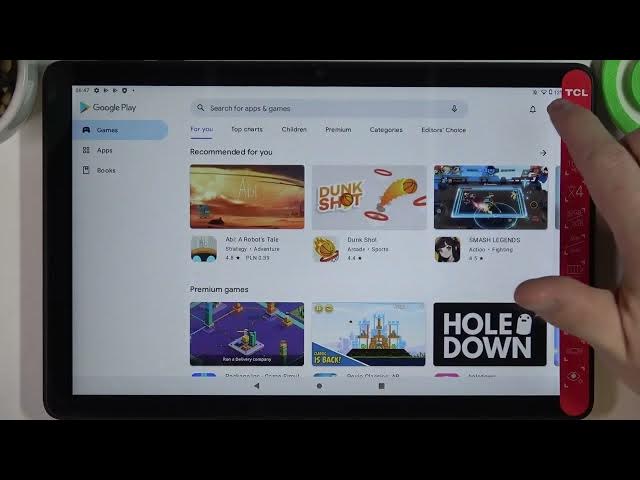Switch to the For you tab

[x=202, y=129]
